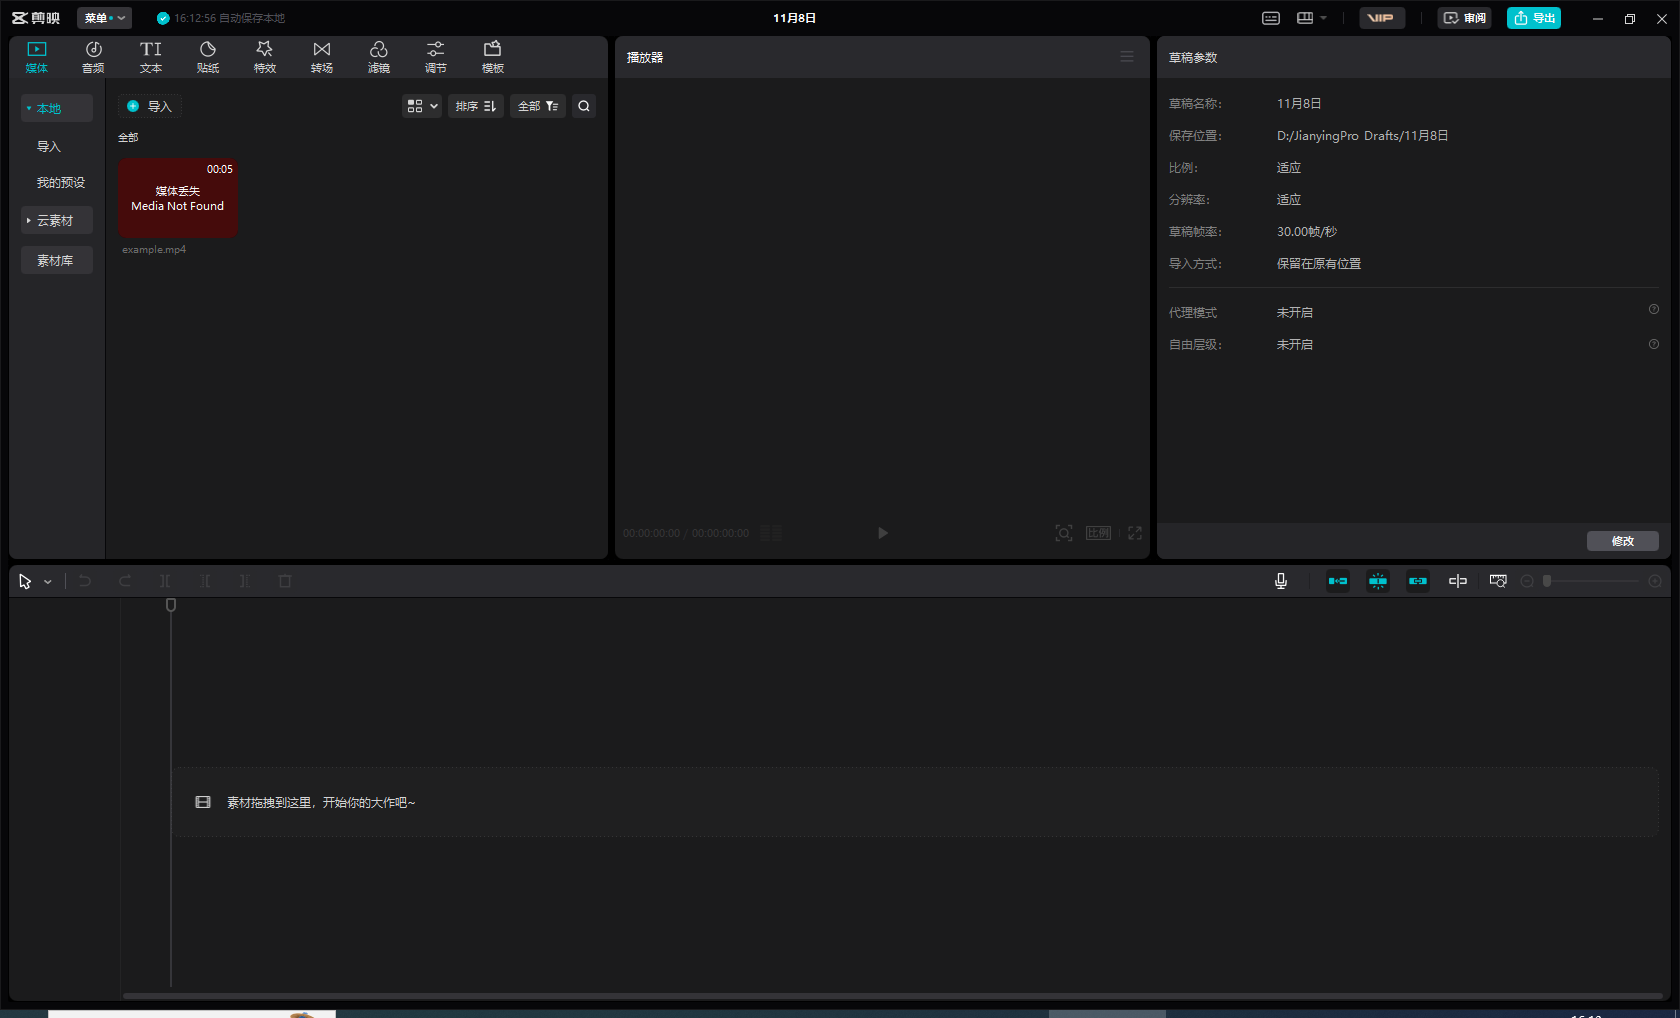This screenshot has width=1680, height=1018.
Task: Open the 调节 (Adjust) tab
Action: point(436,57)
